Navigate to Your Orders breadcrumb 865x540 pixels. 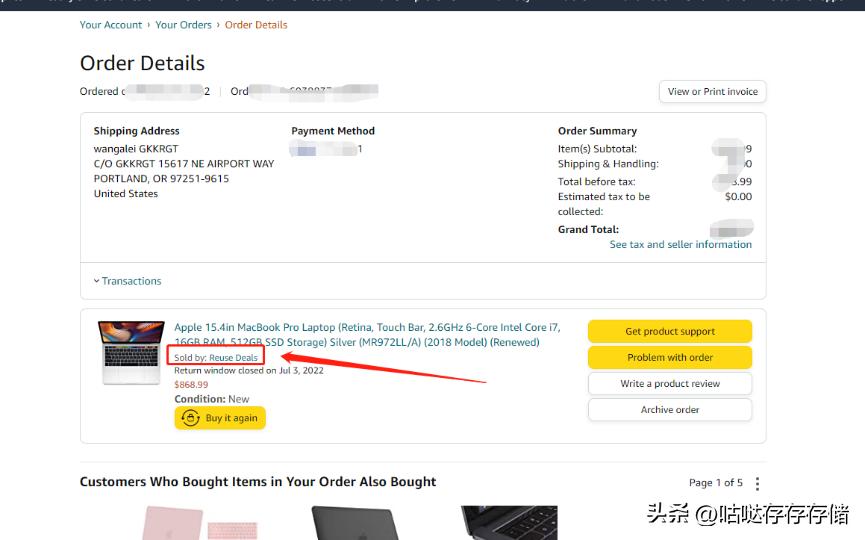click(183, 25)
